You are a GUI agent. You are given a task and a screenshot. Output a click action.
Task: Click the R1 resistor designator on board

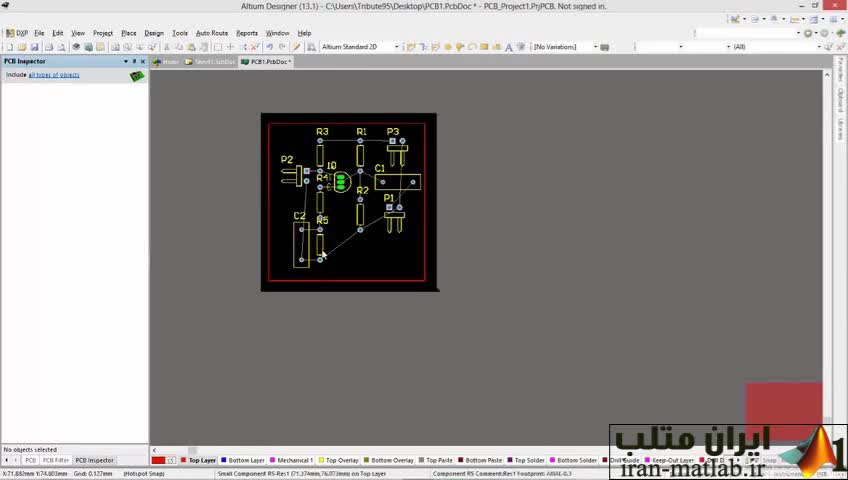point(361,131)
